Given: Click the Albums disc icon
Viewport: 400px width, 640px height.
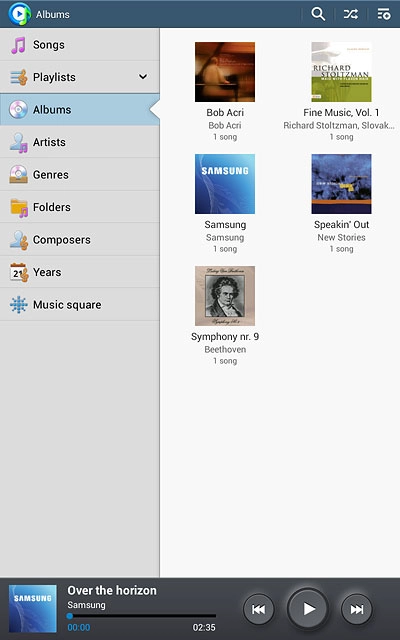Looking at the screenshot, I should click(x=18, y=110).
